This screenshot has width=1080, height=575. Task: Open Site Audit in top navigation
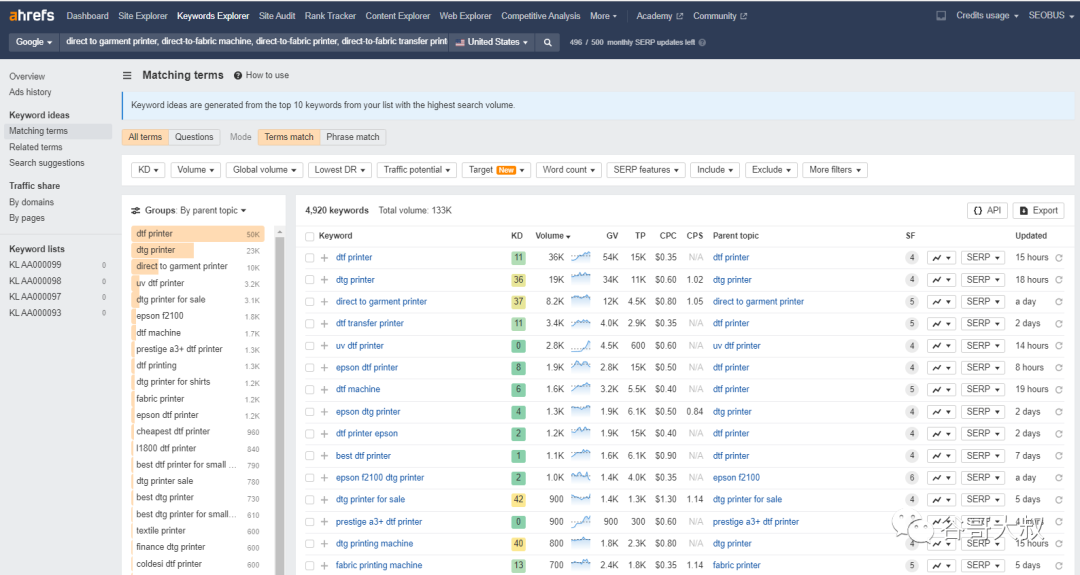277,16
